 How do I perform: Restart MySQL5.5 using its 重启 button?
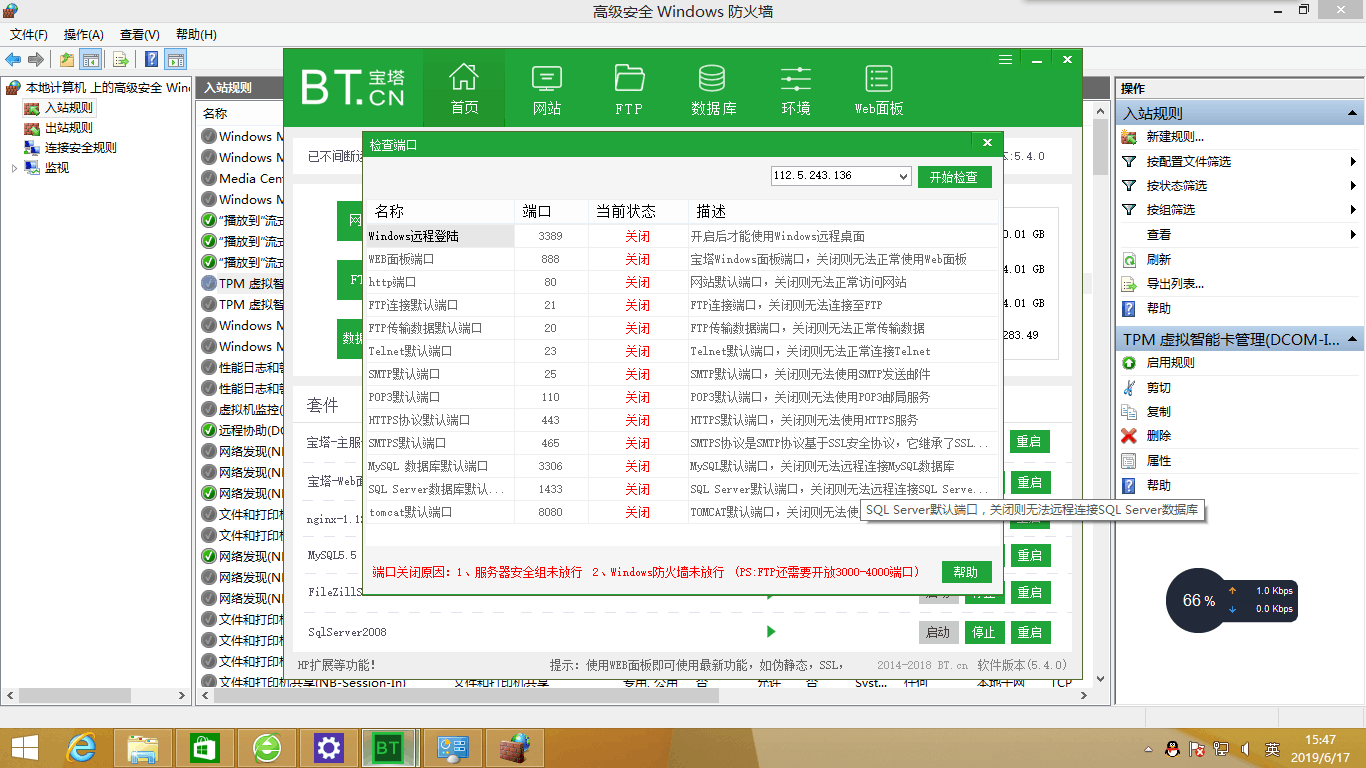click(1030, 555)
